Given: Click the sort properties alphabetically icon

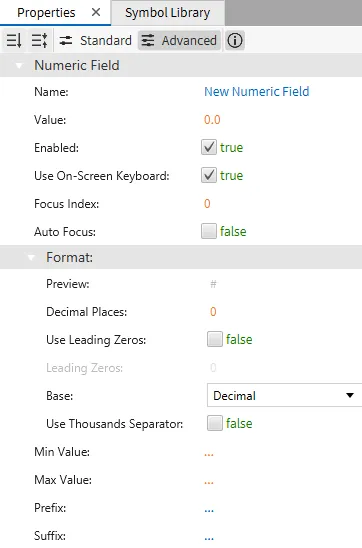Looking at the screenshot, I should tap(14, 41).
